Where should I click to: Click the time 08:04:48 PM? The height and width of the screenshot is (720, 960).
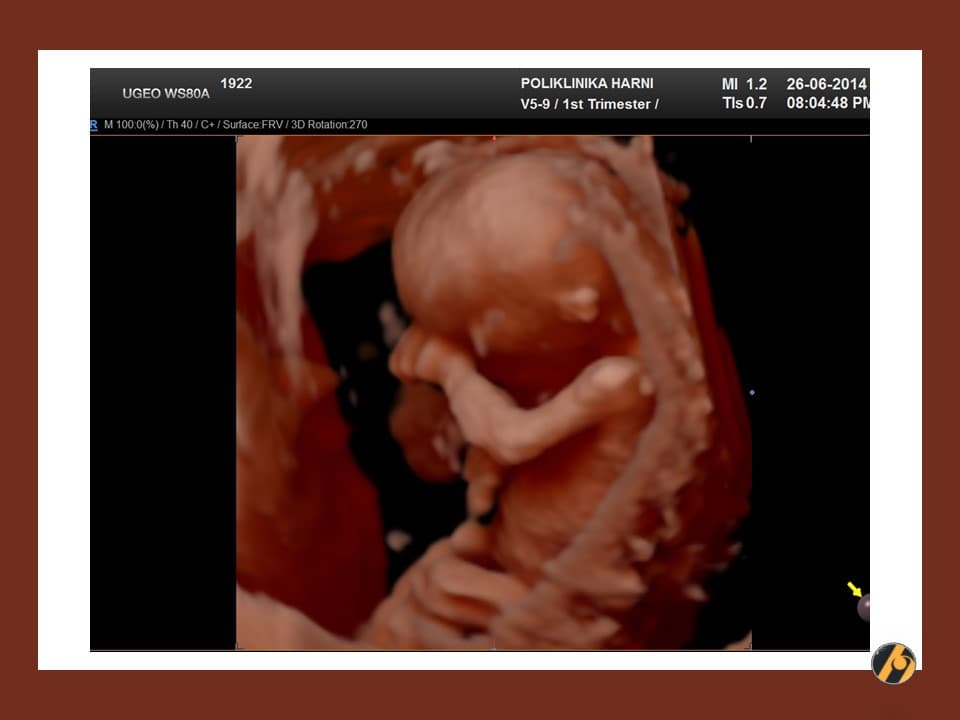pyautogui.click(x=828, y=103)
